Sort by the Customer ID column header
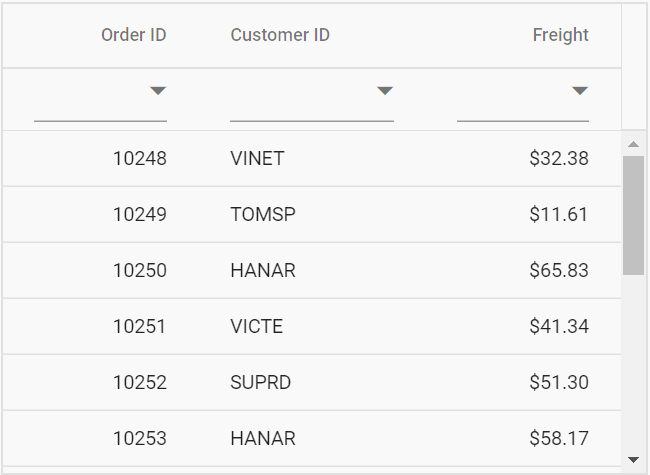Screen dimensions: 650x475 coord(280,35)
